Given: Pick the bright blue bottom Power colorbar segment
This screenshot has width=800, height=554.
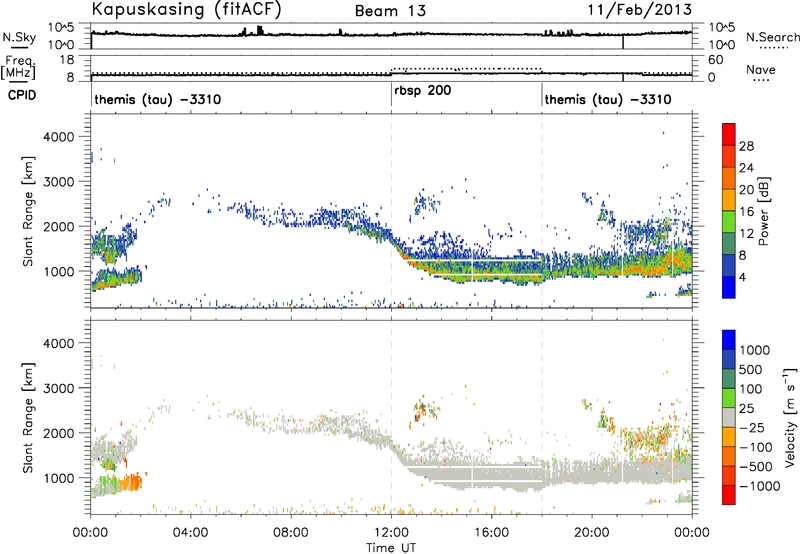Looking at the screenshot, I should [x=729, y=288].
